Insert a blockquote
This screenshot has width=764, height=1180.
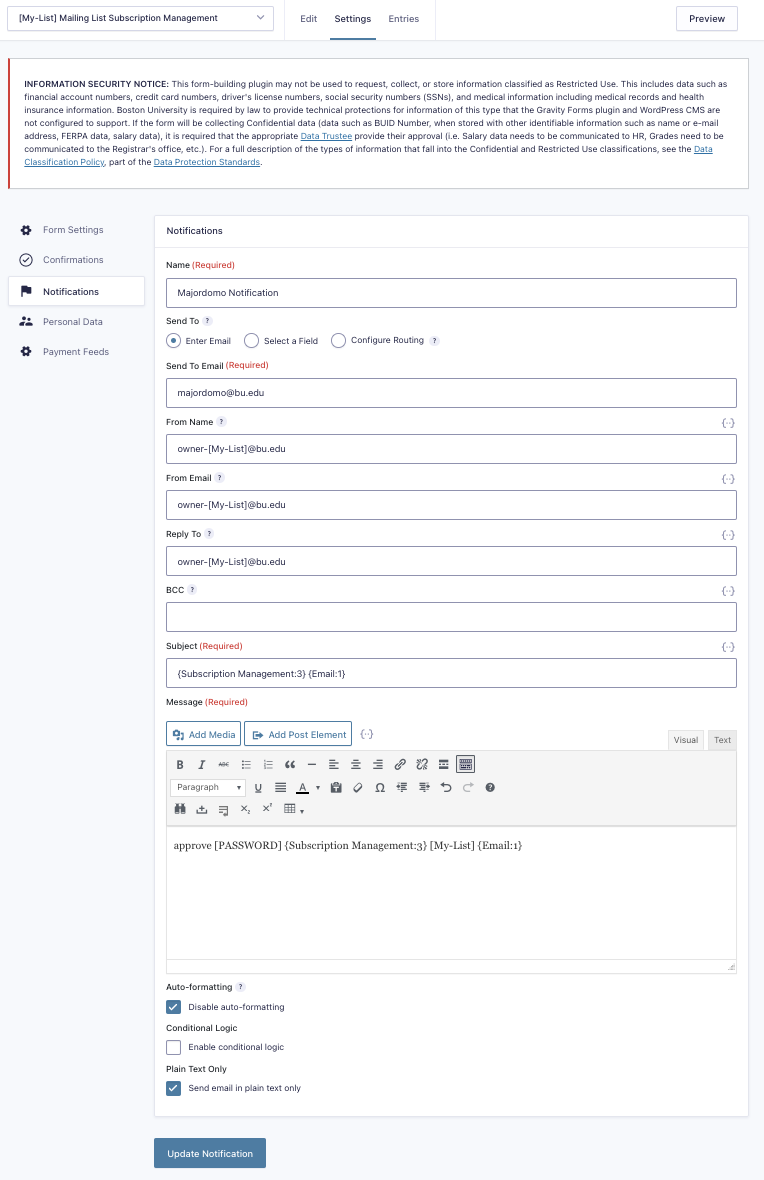coord(290,765)
